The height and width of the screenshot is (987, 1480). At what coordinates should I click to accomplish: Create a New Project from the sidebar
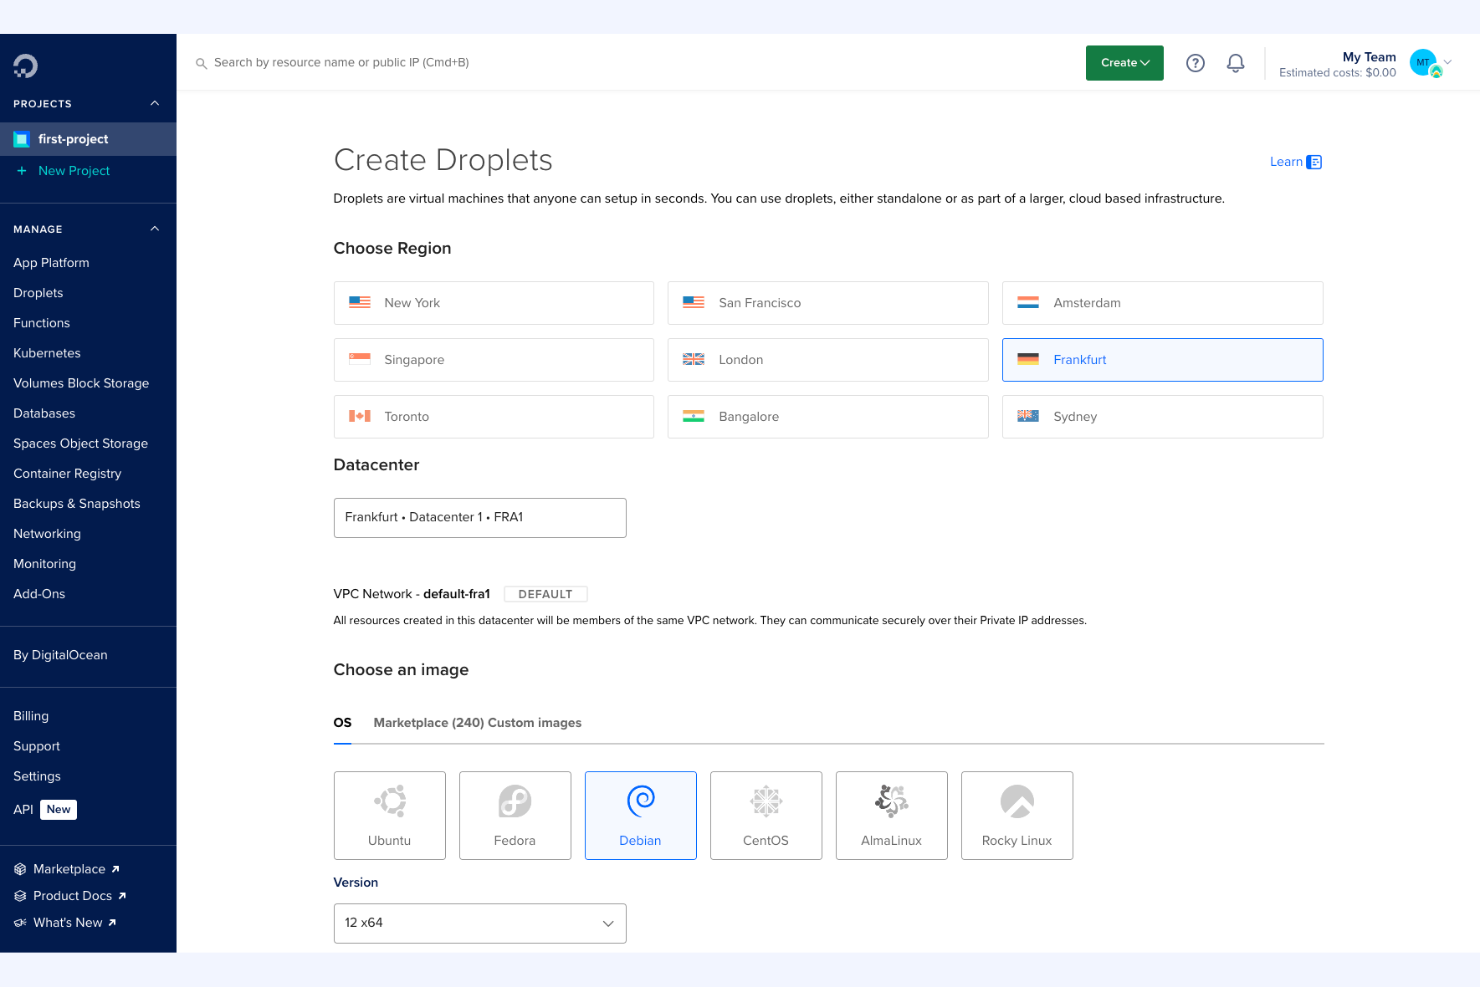(74, 170)
